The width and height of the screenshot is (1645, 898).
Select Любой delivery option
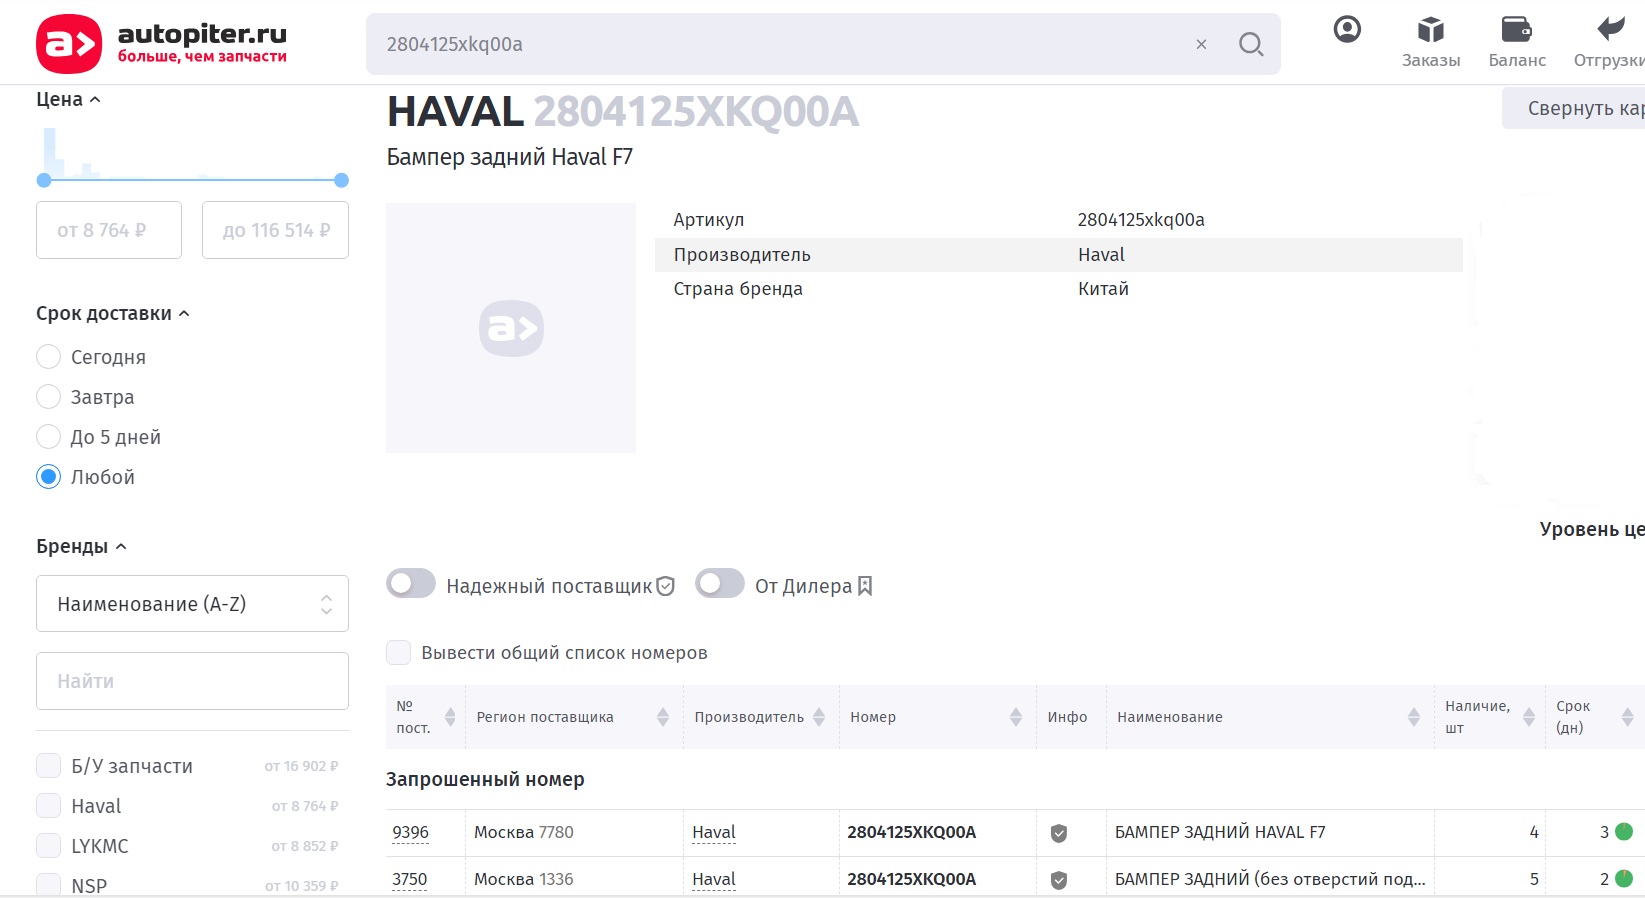click(48, 477)
